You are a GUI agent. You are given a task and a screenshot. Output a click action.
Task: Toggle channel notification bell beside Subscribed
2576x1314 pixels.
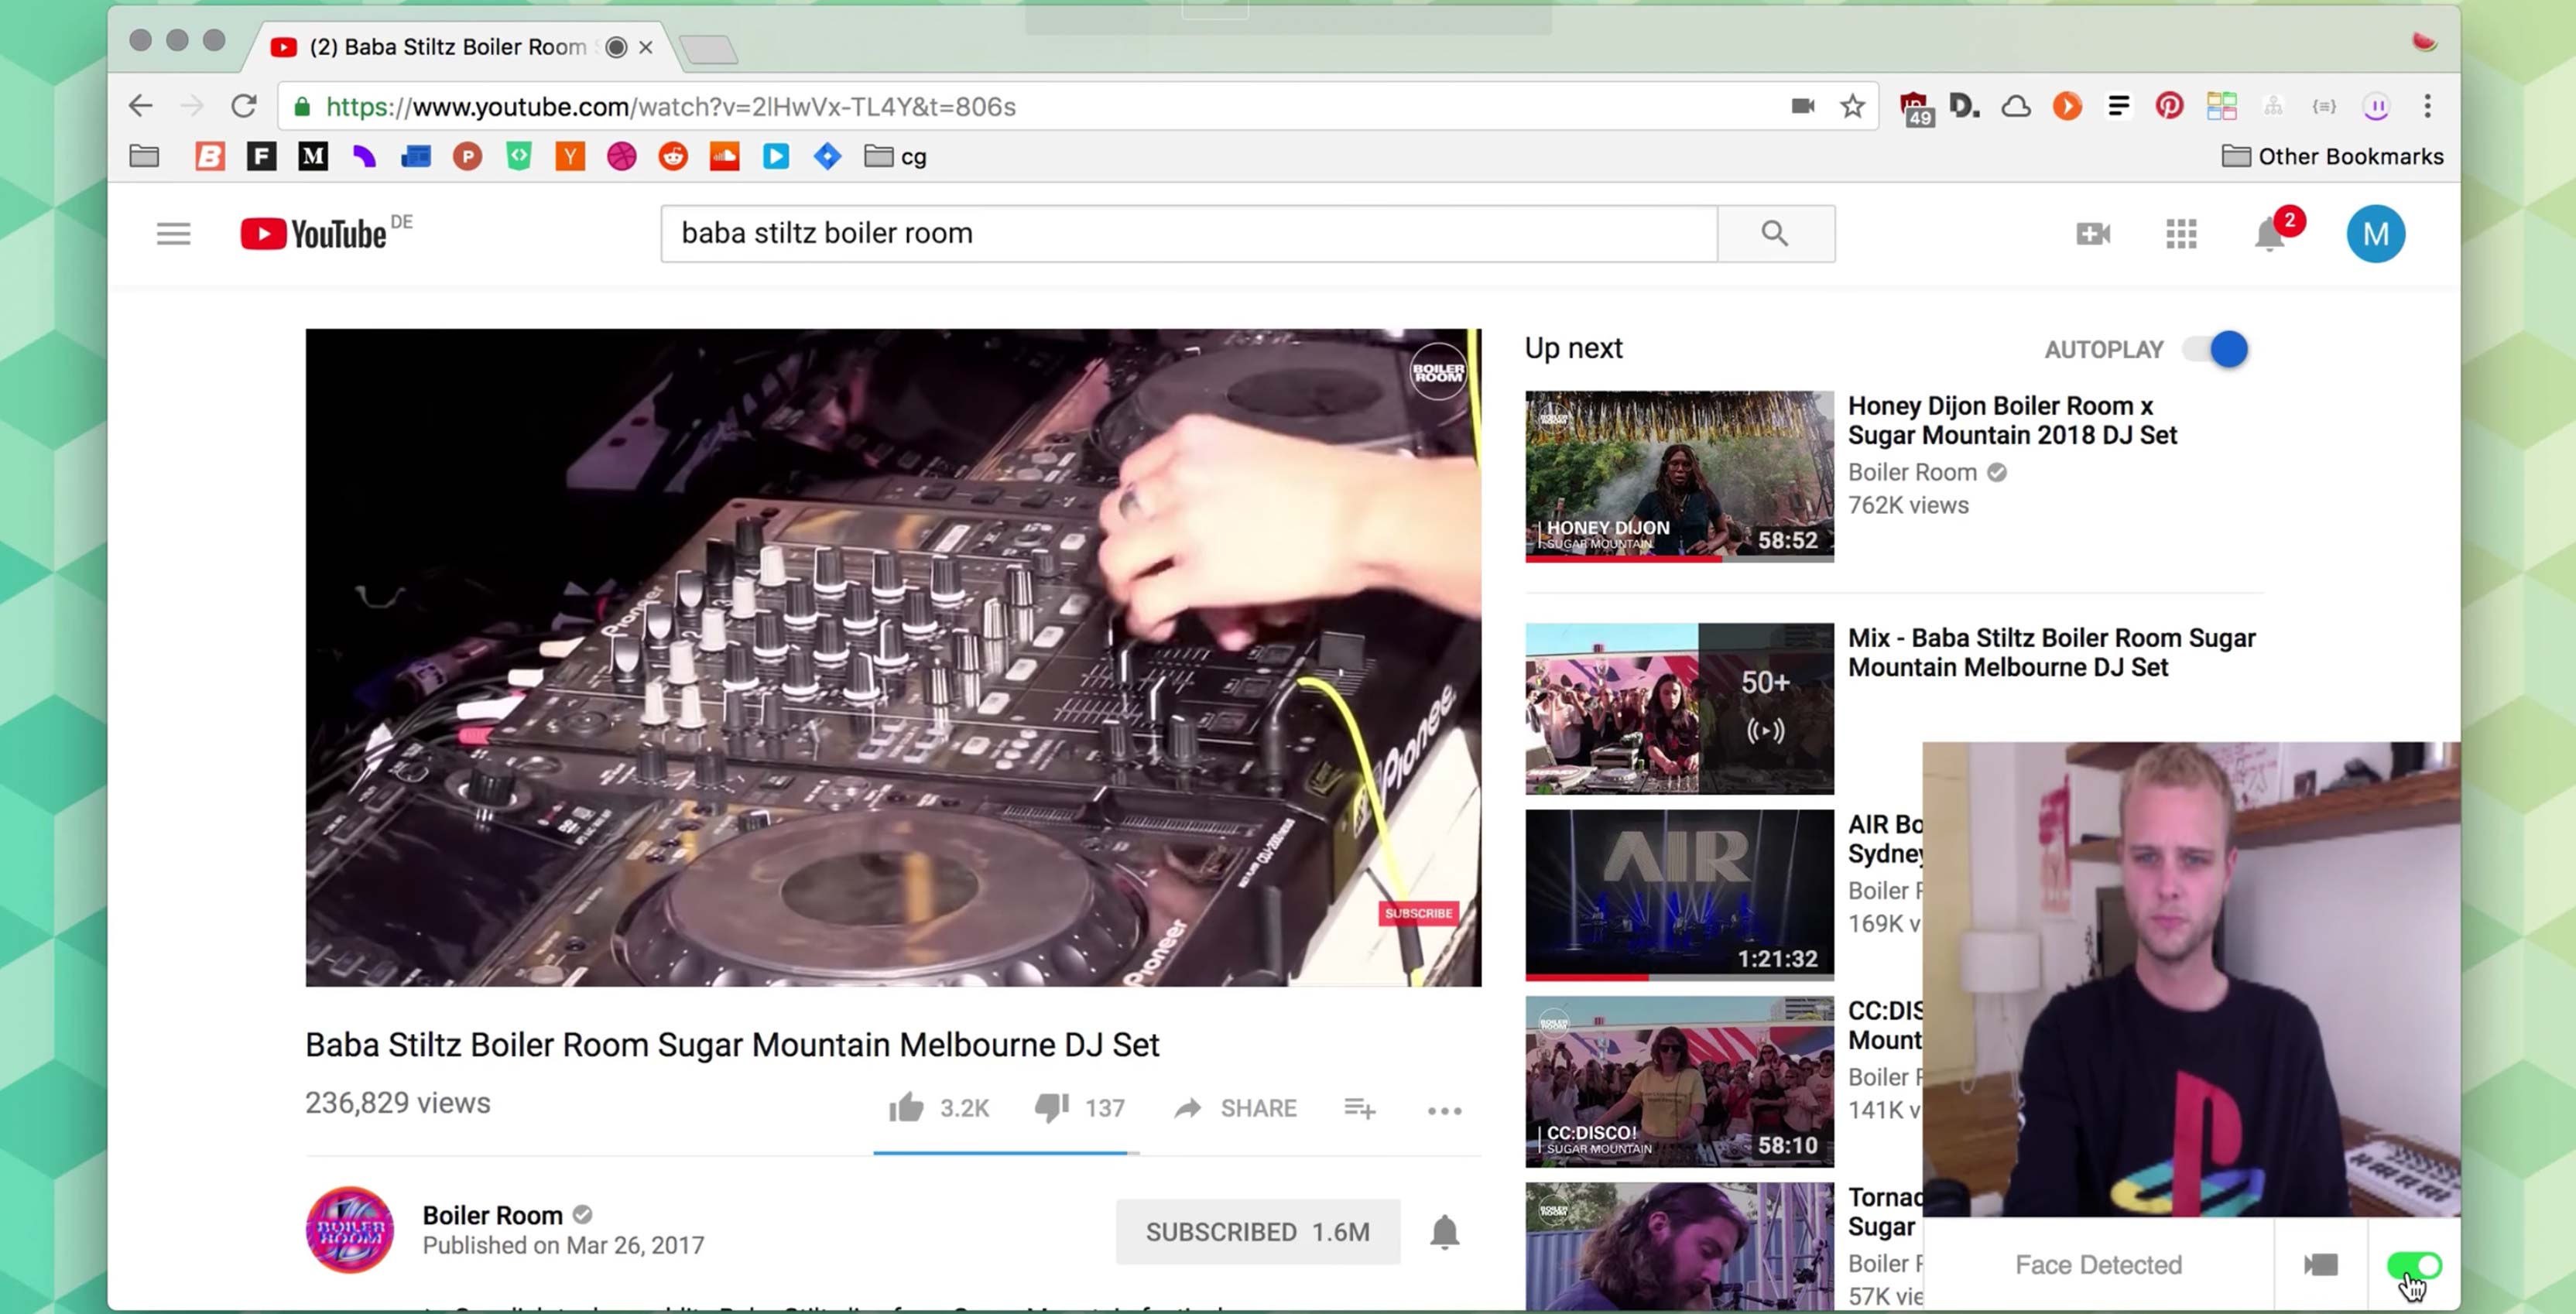(1444, 1231)
